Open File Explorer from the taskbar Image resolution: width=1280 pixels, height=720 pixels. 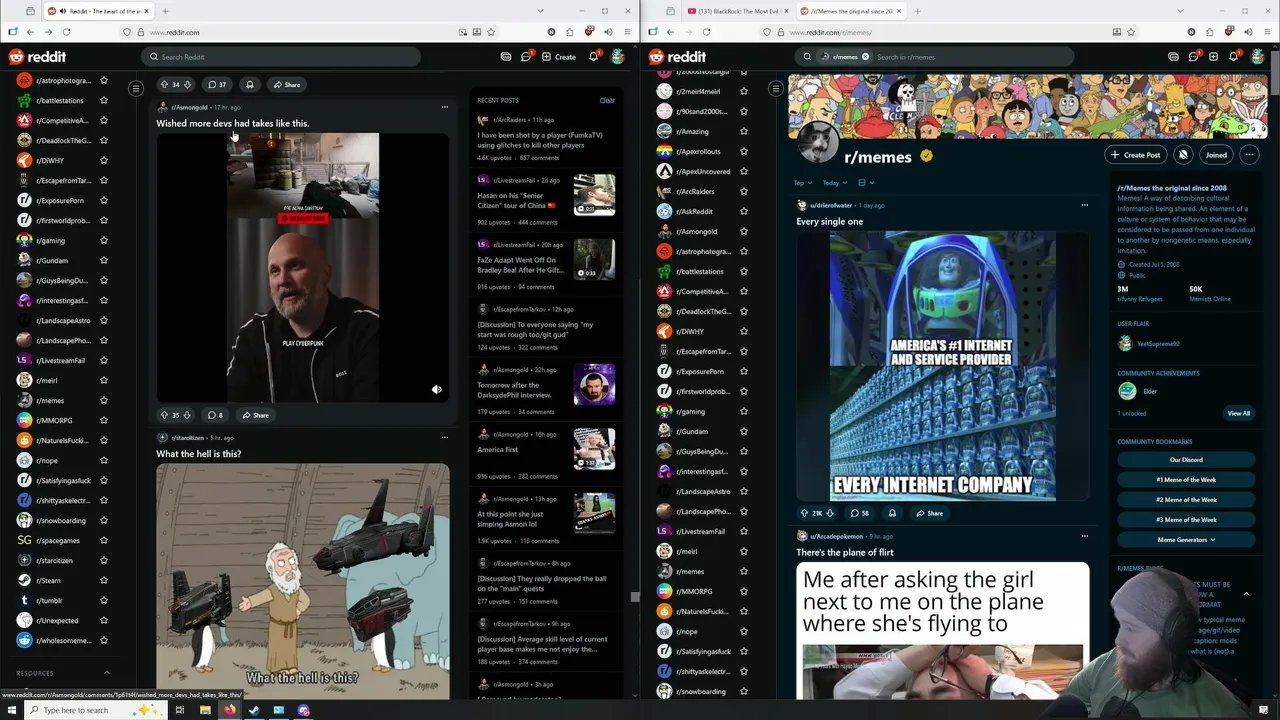coord(205,710)
